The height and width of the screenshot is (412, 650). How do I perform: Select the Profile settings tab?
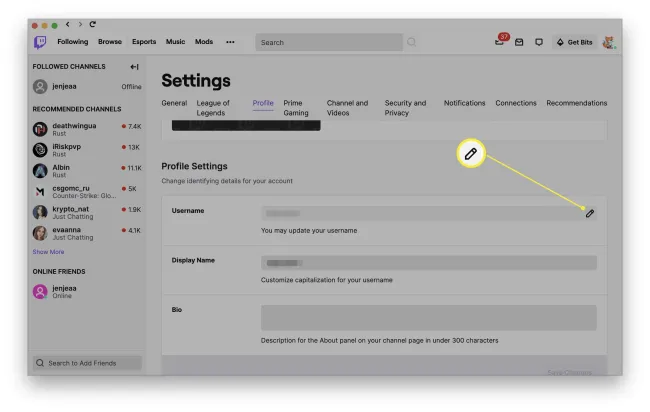263,103
